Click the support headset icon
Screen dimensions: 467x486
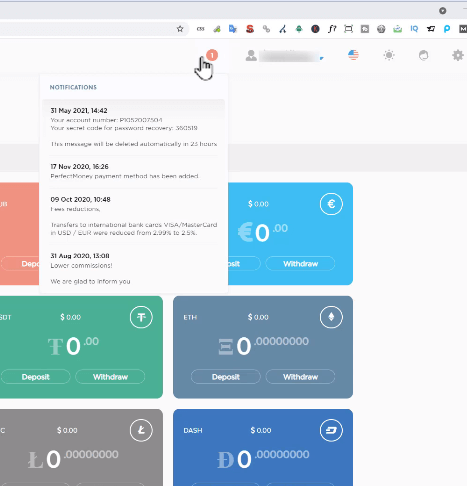(x=423, y=55)
